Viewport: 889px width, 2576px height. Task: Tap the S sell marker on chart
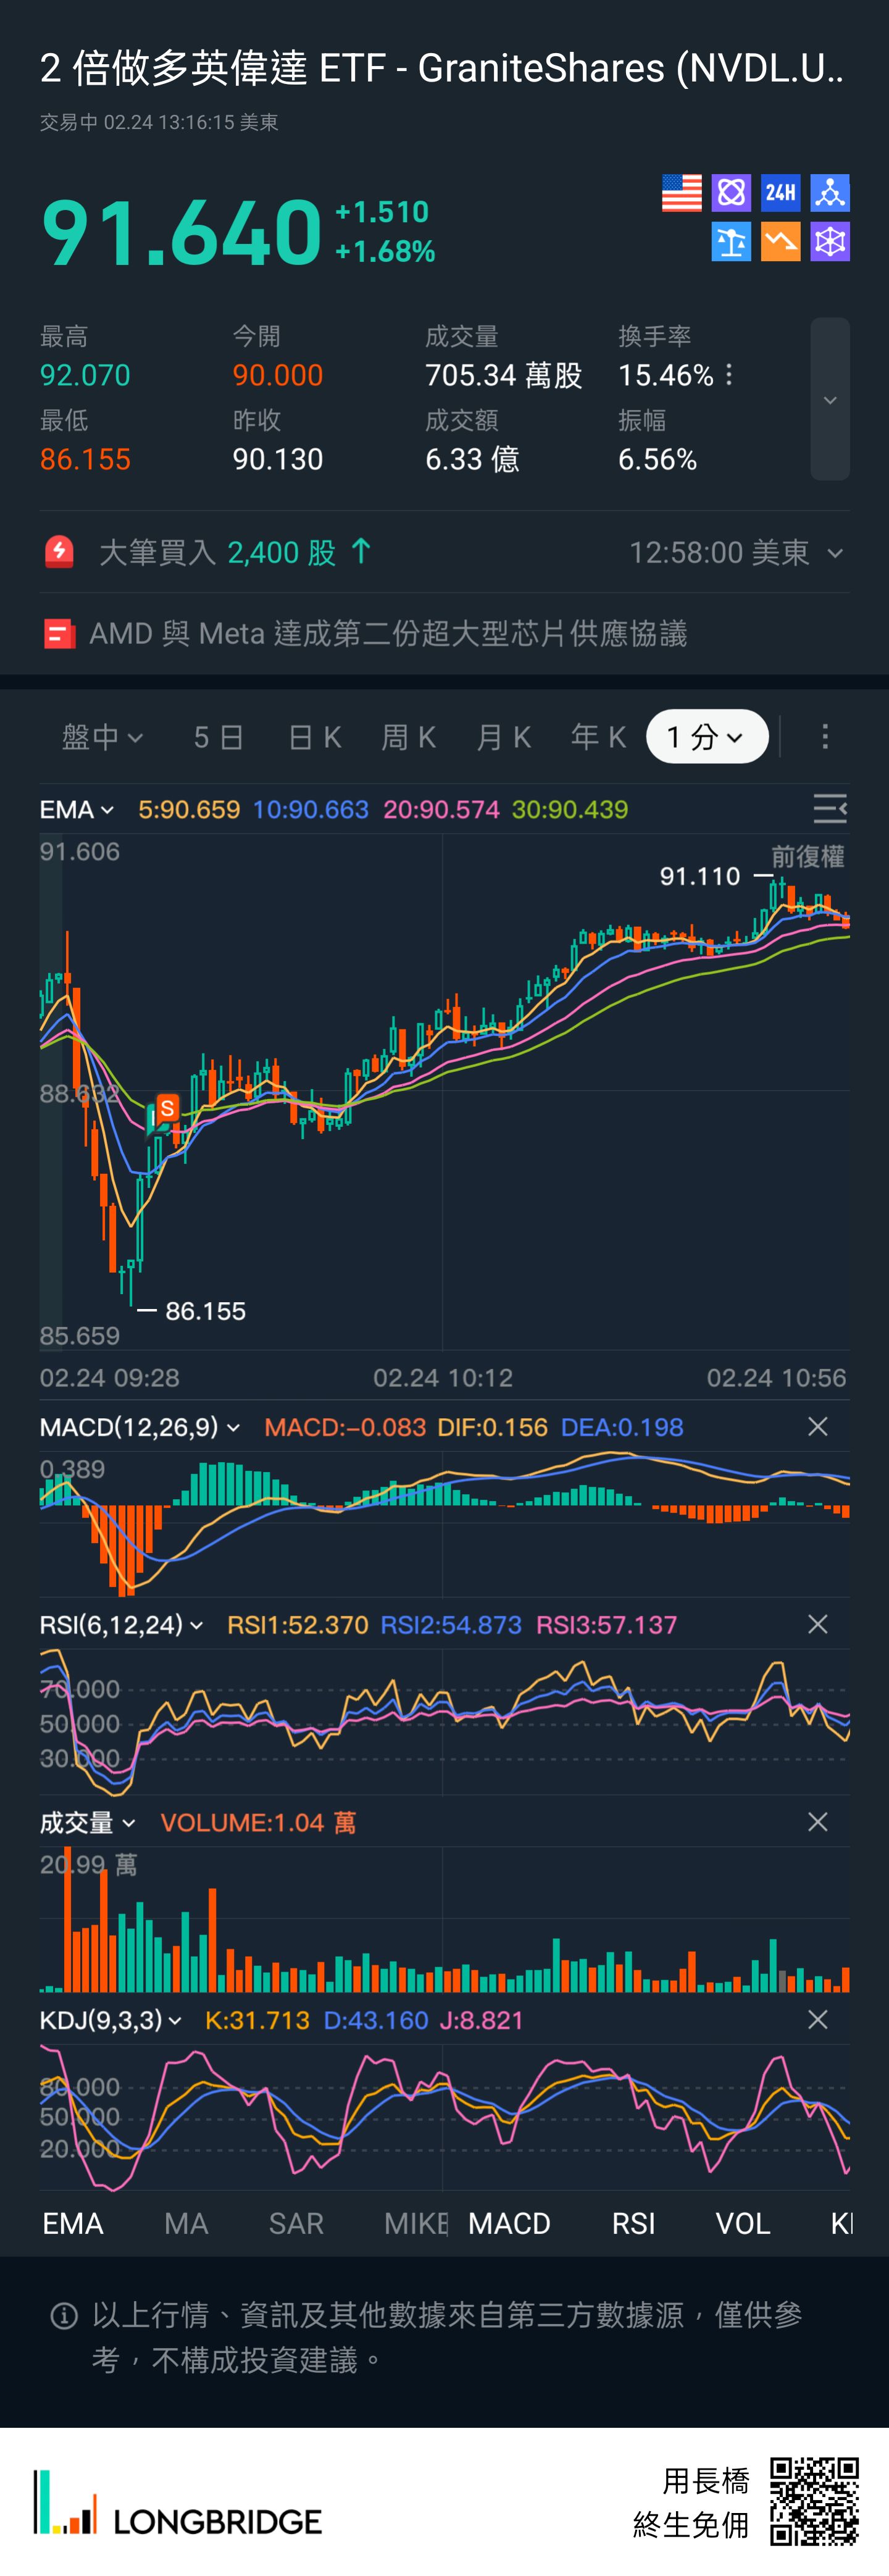point(167,1108)
